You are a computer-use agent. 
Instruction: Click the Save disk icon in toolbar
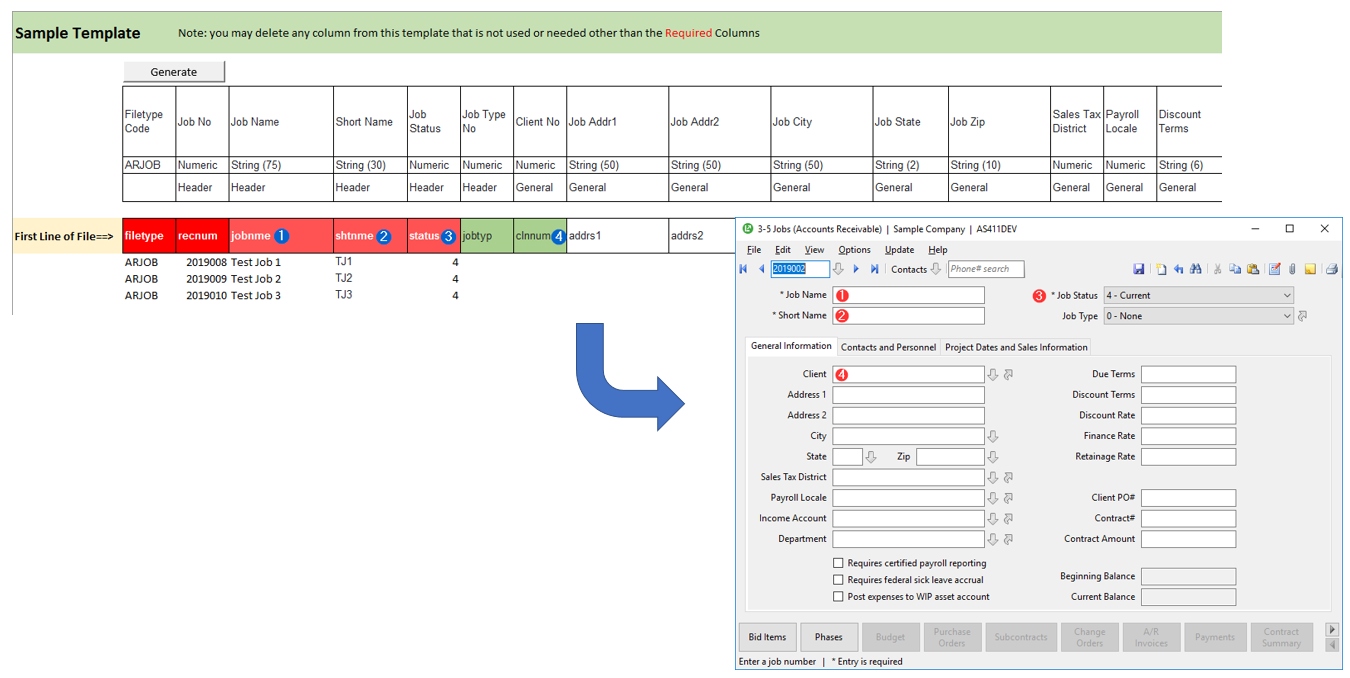[x=1138, y=269]
